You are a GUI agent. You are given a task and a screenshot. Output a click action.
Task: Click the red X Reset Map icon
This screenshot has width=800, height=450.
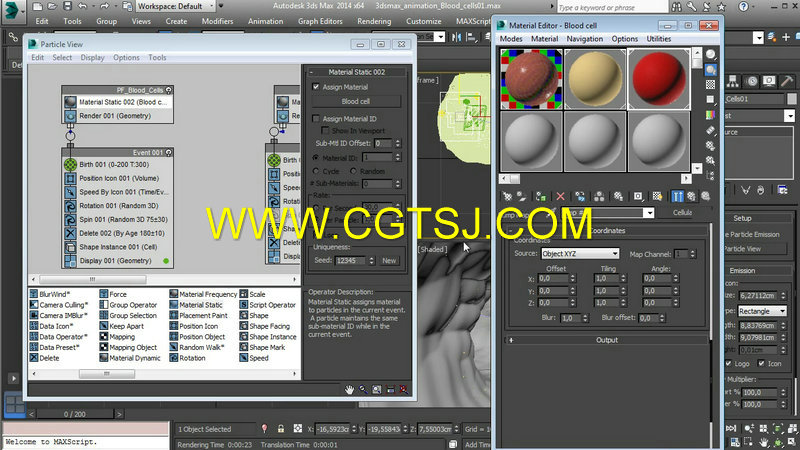pyautogui.click(x=560, y=196)
